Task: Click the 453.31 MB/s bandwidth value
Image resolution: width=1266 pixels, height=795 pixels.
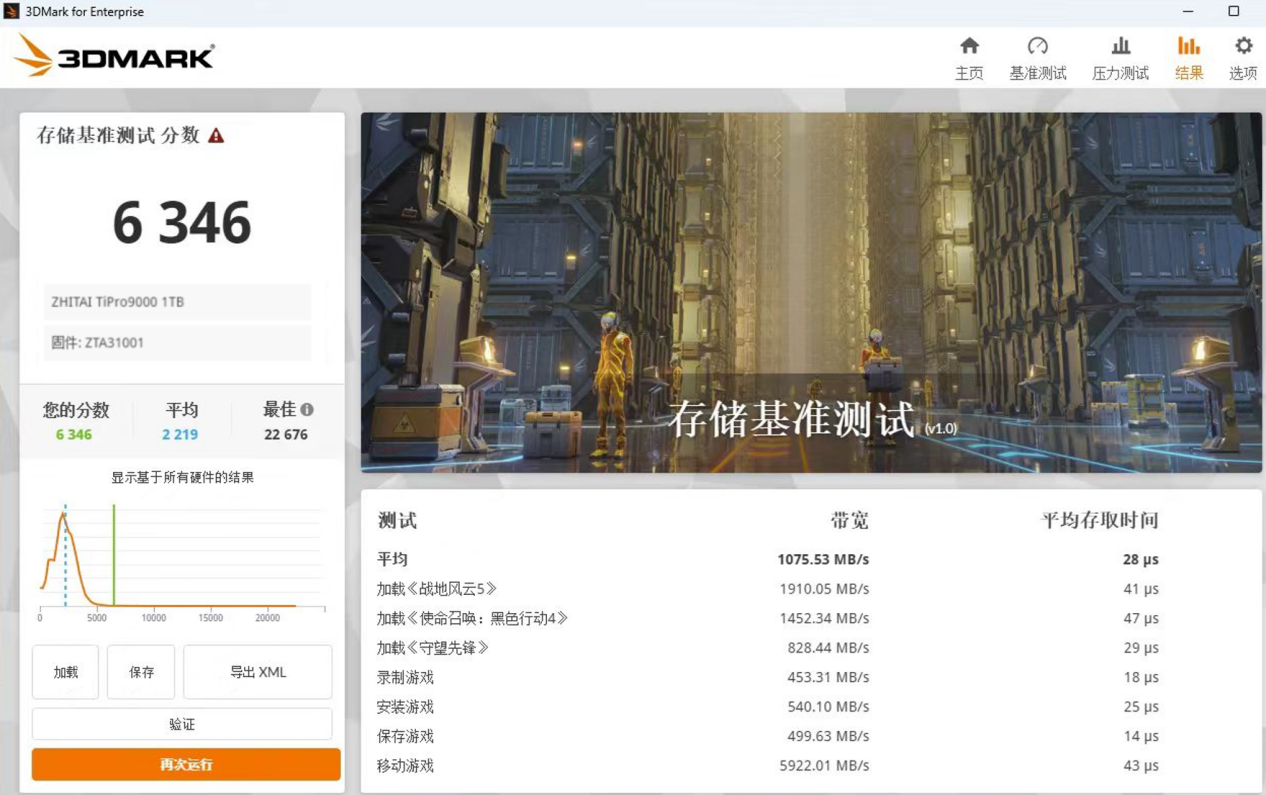Action: pos(828,677)
